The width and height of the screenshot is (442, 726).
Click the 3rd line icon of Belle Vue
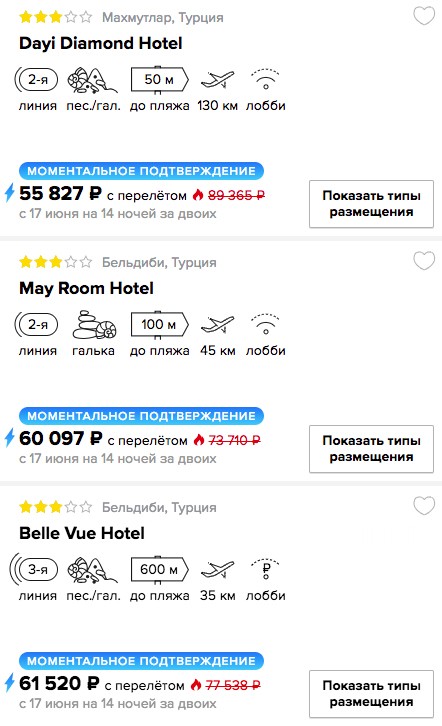pyautogui.click(x=34, y=570)
